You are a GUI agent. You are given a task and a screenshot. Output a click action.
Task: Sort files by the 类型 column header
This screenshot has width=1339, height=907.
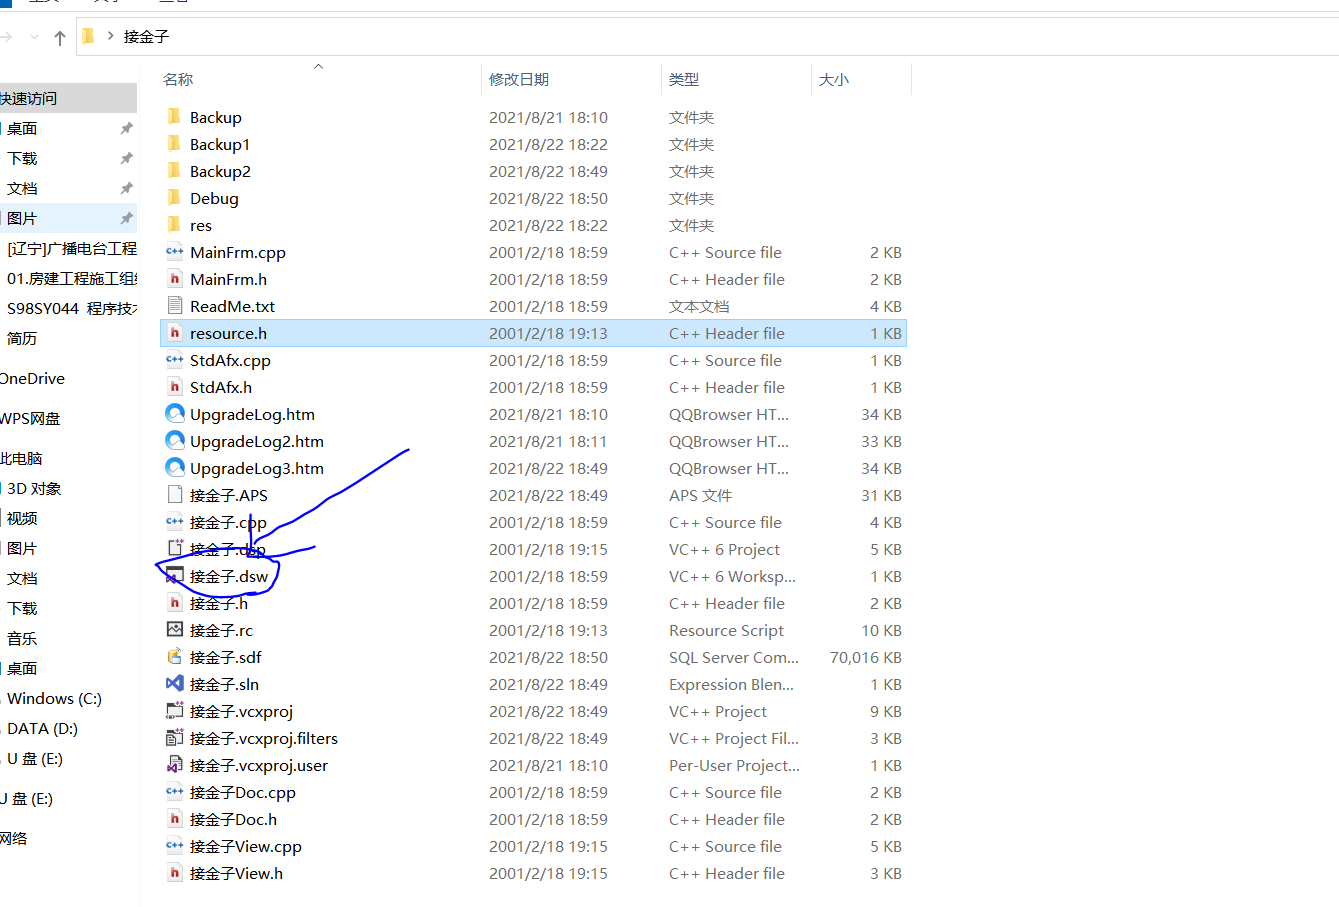[x=684, y=79]
